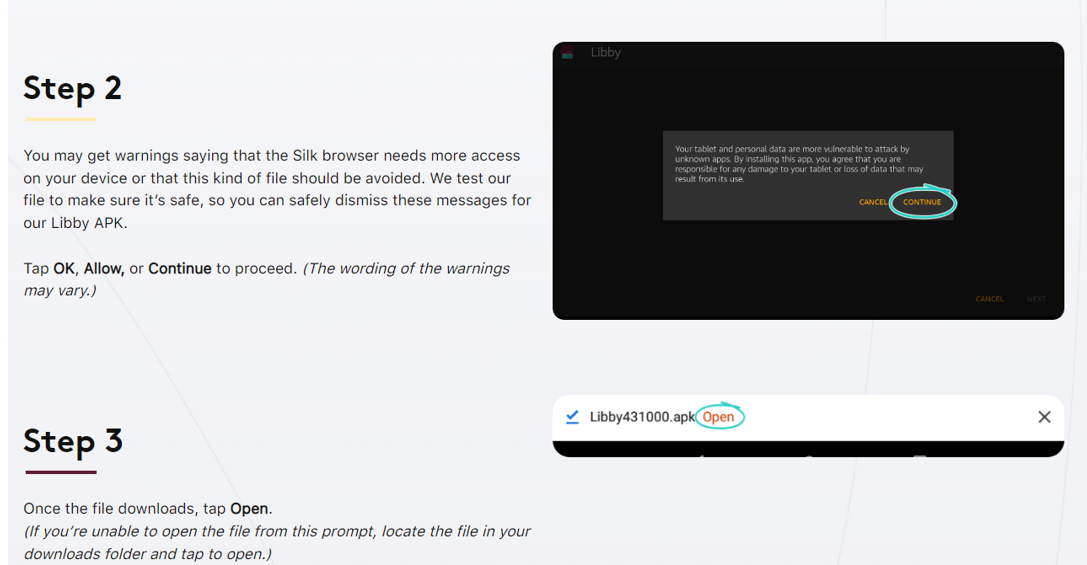This screenshot has width=1087, height=565.
Task: Dismiss the download bar with the X icon
Action: tap(1044, 417)
